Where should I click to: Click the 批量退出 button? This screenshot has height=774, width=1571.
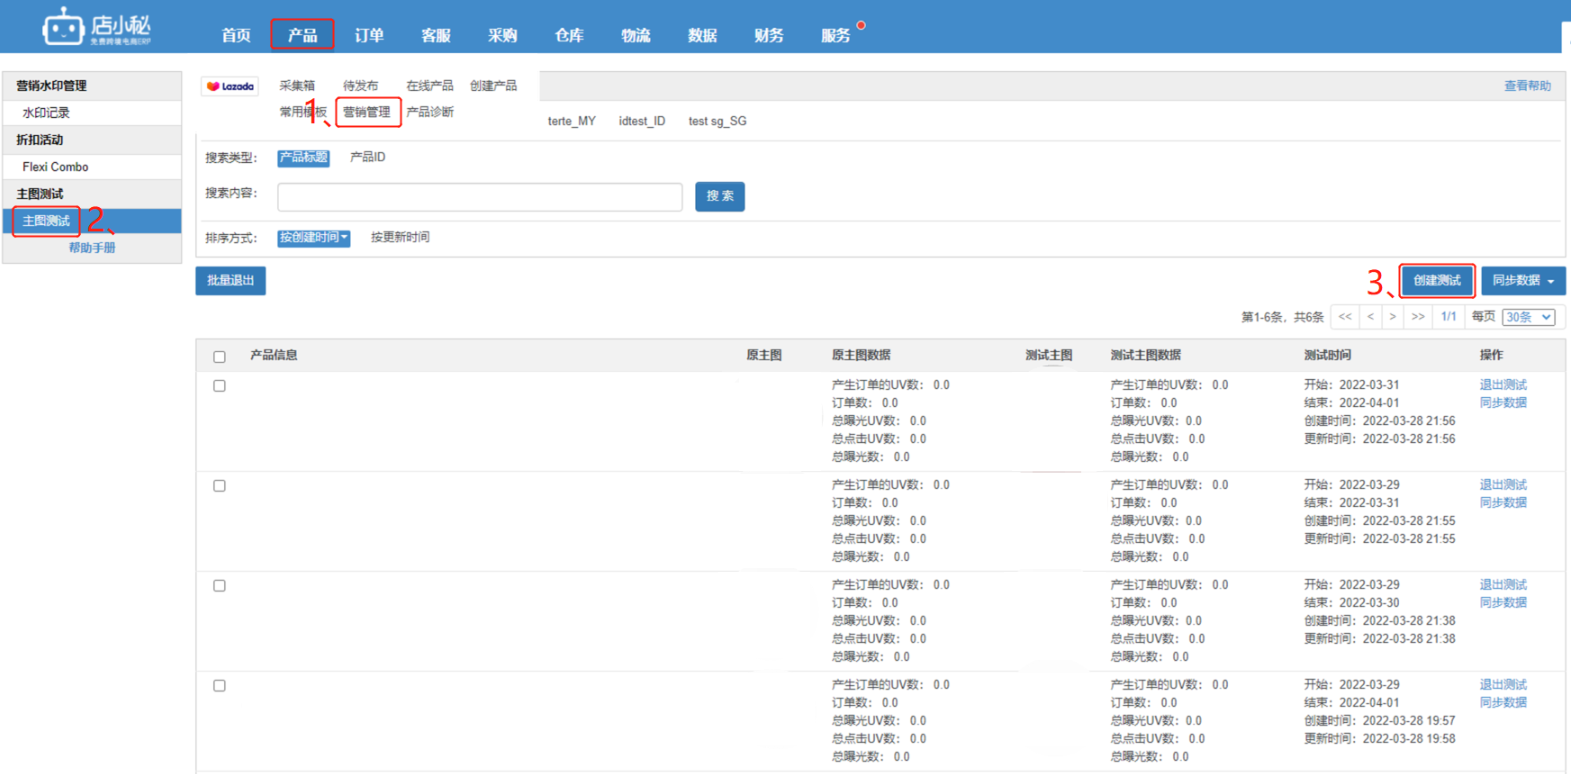pyautogui.click(x=230, y=281)
